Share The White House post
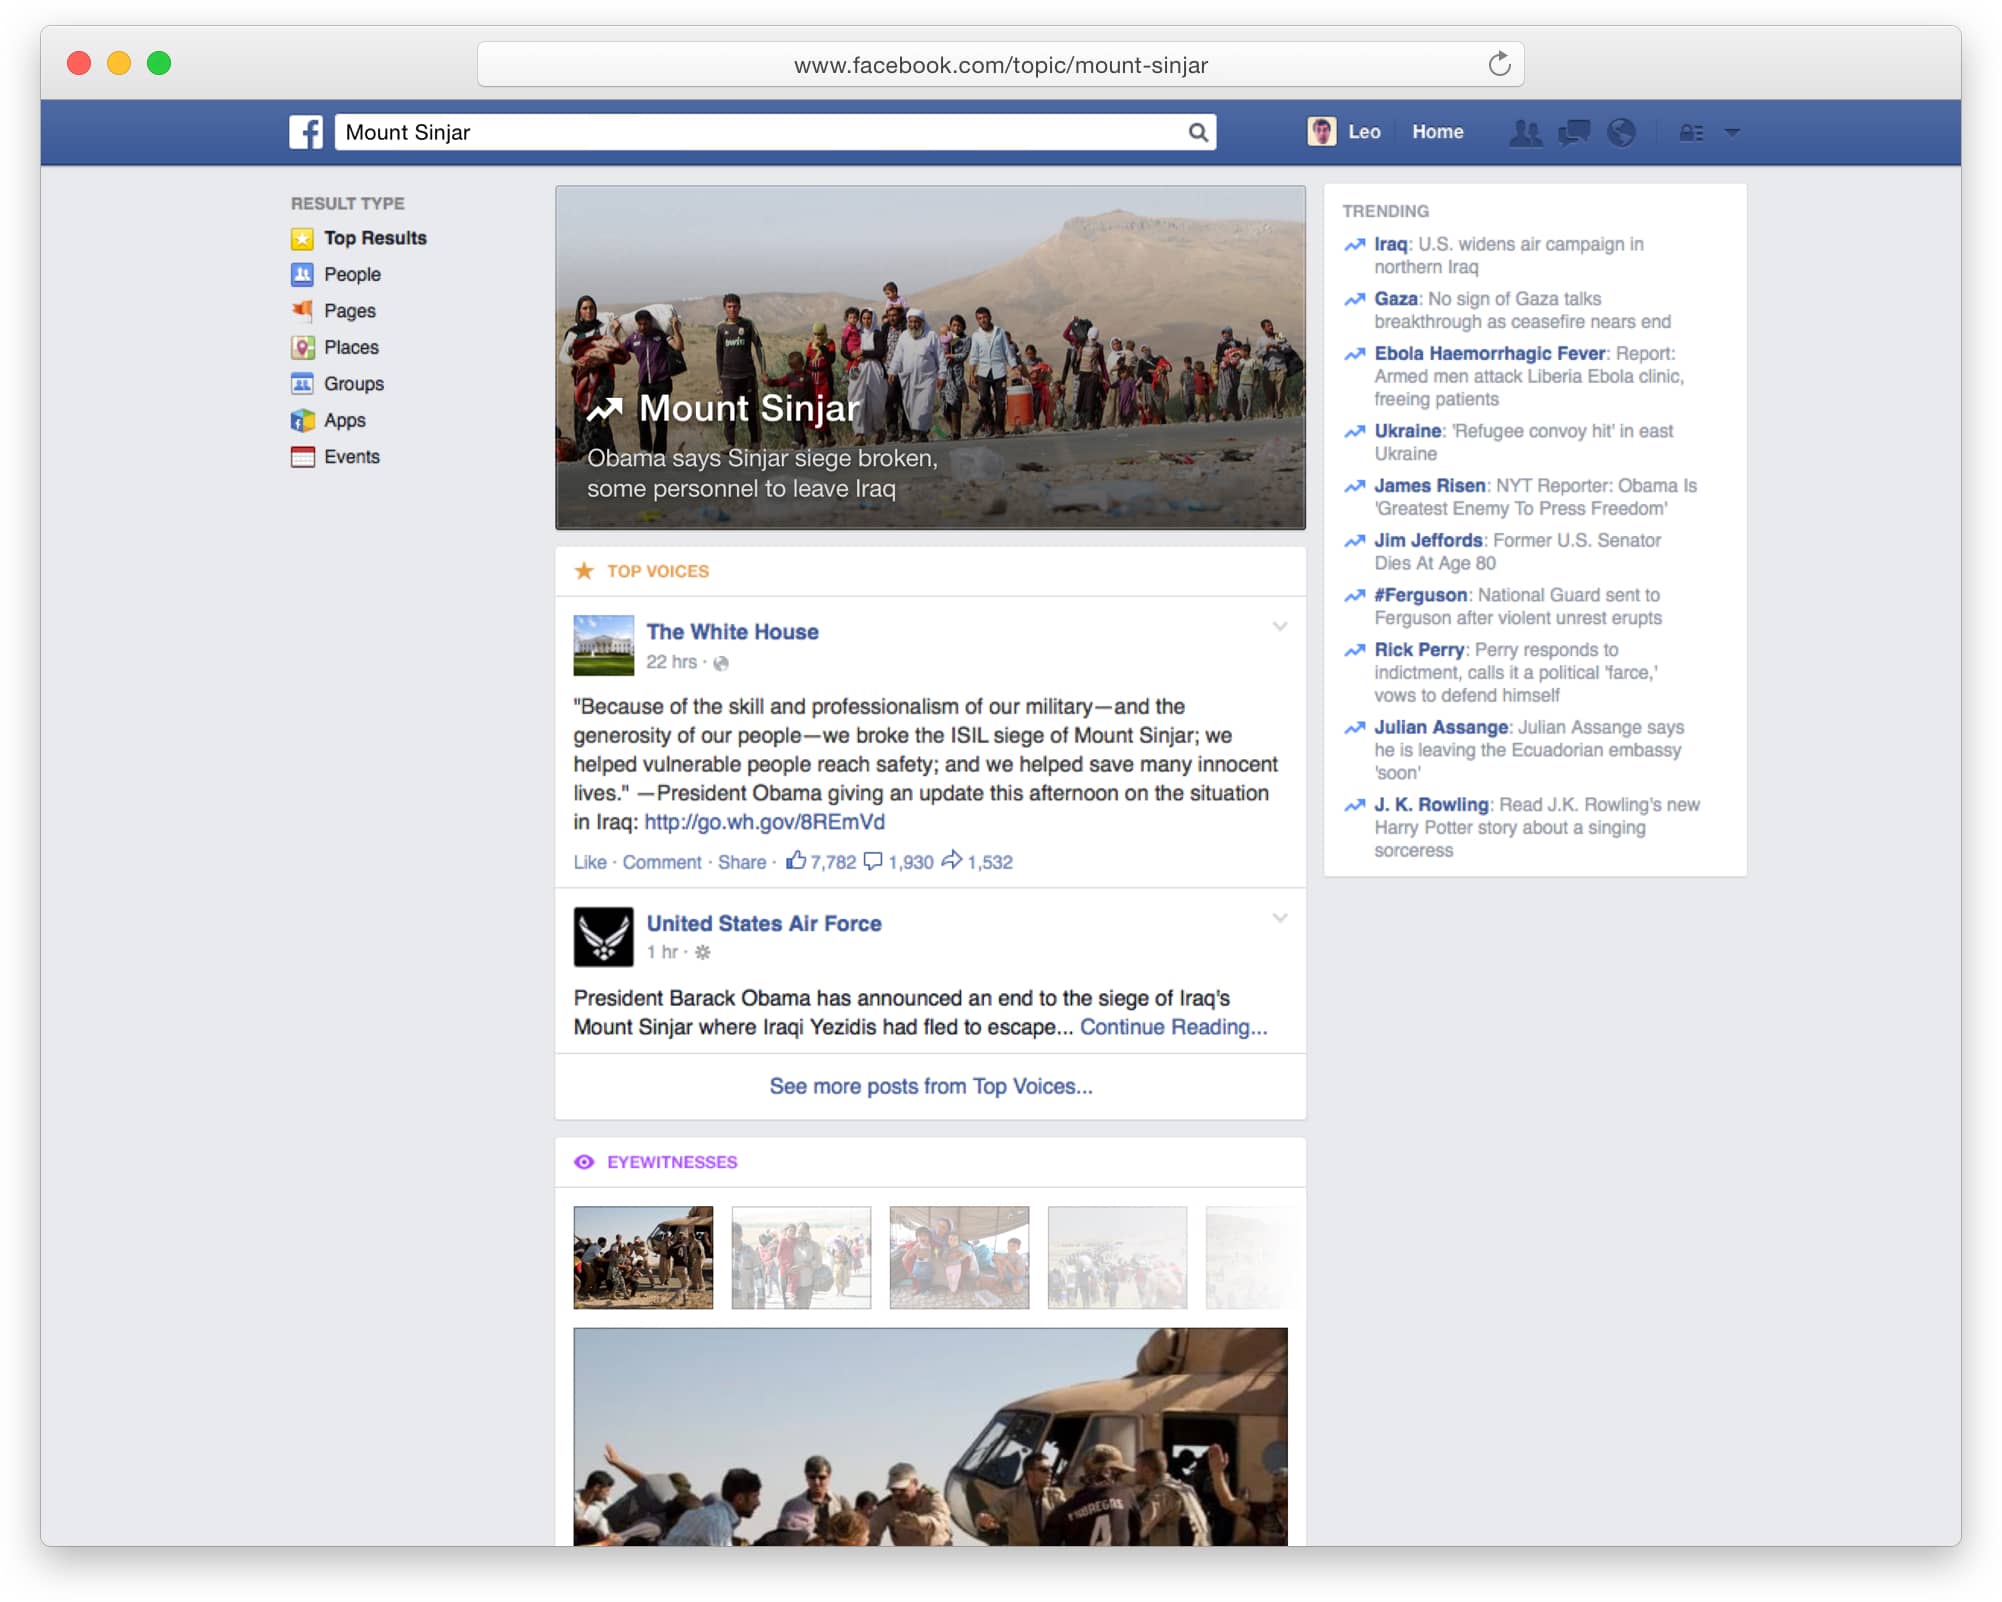Screen dimensions: 2002x1602 coord(742,862)
